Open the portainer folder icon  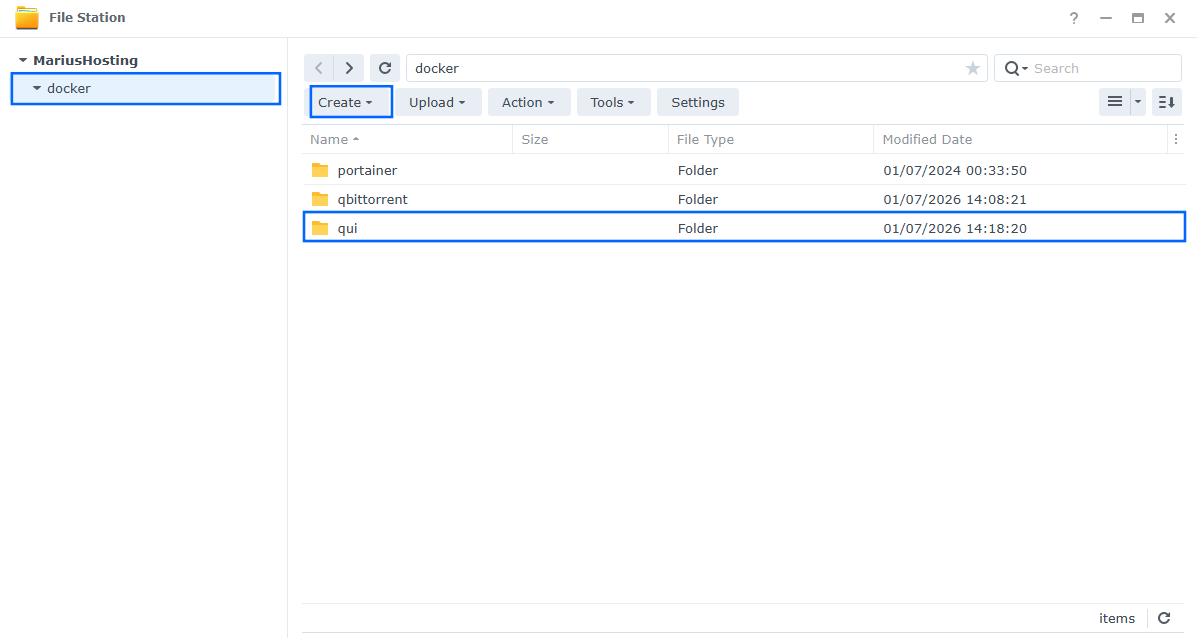coord(320,170)
